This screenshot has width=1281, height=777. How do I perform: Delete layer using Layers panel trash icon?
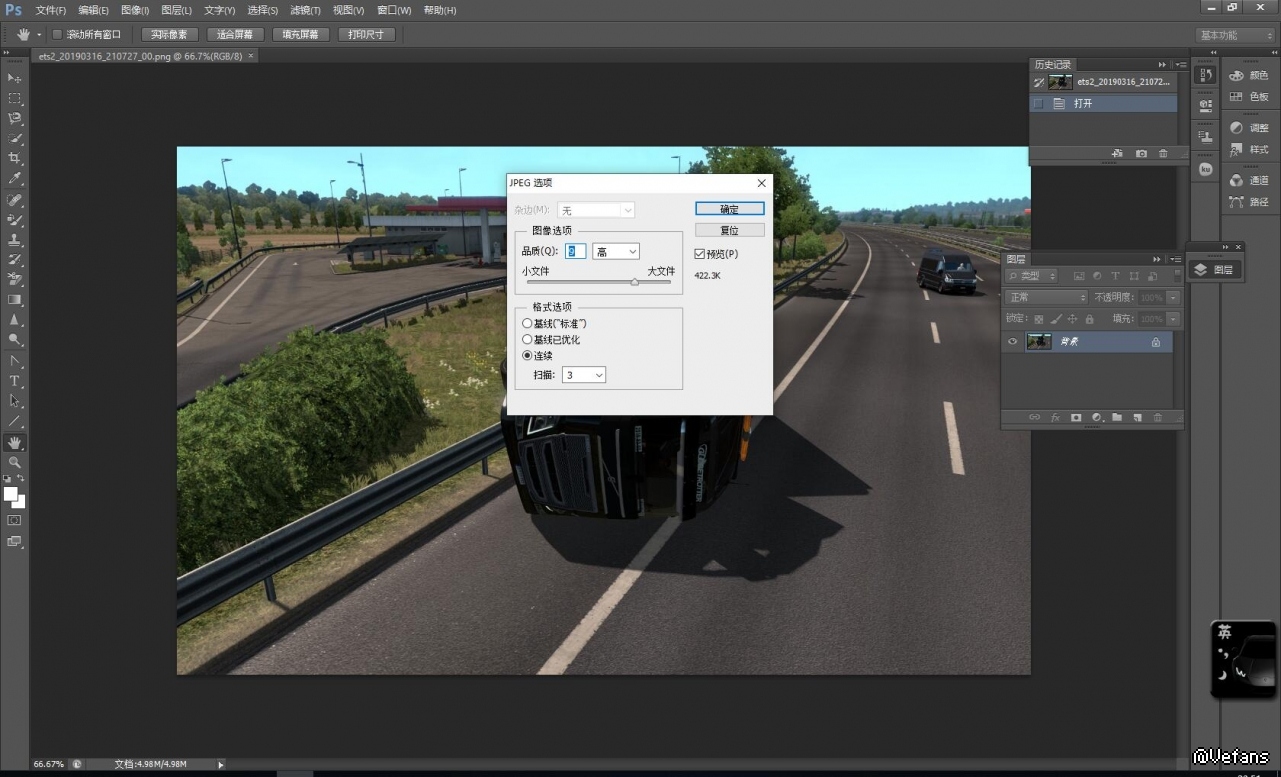tap(1158, 418)
